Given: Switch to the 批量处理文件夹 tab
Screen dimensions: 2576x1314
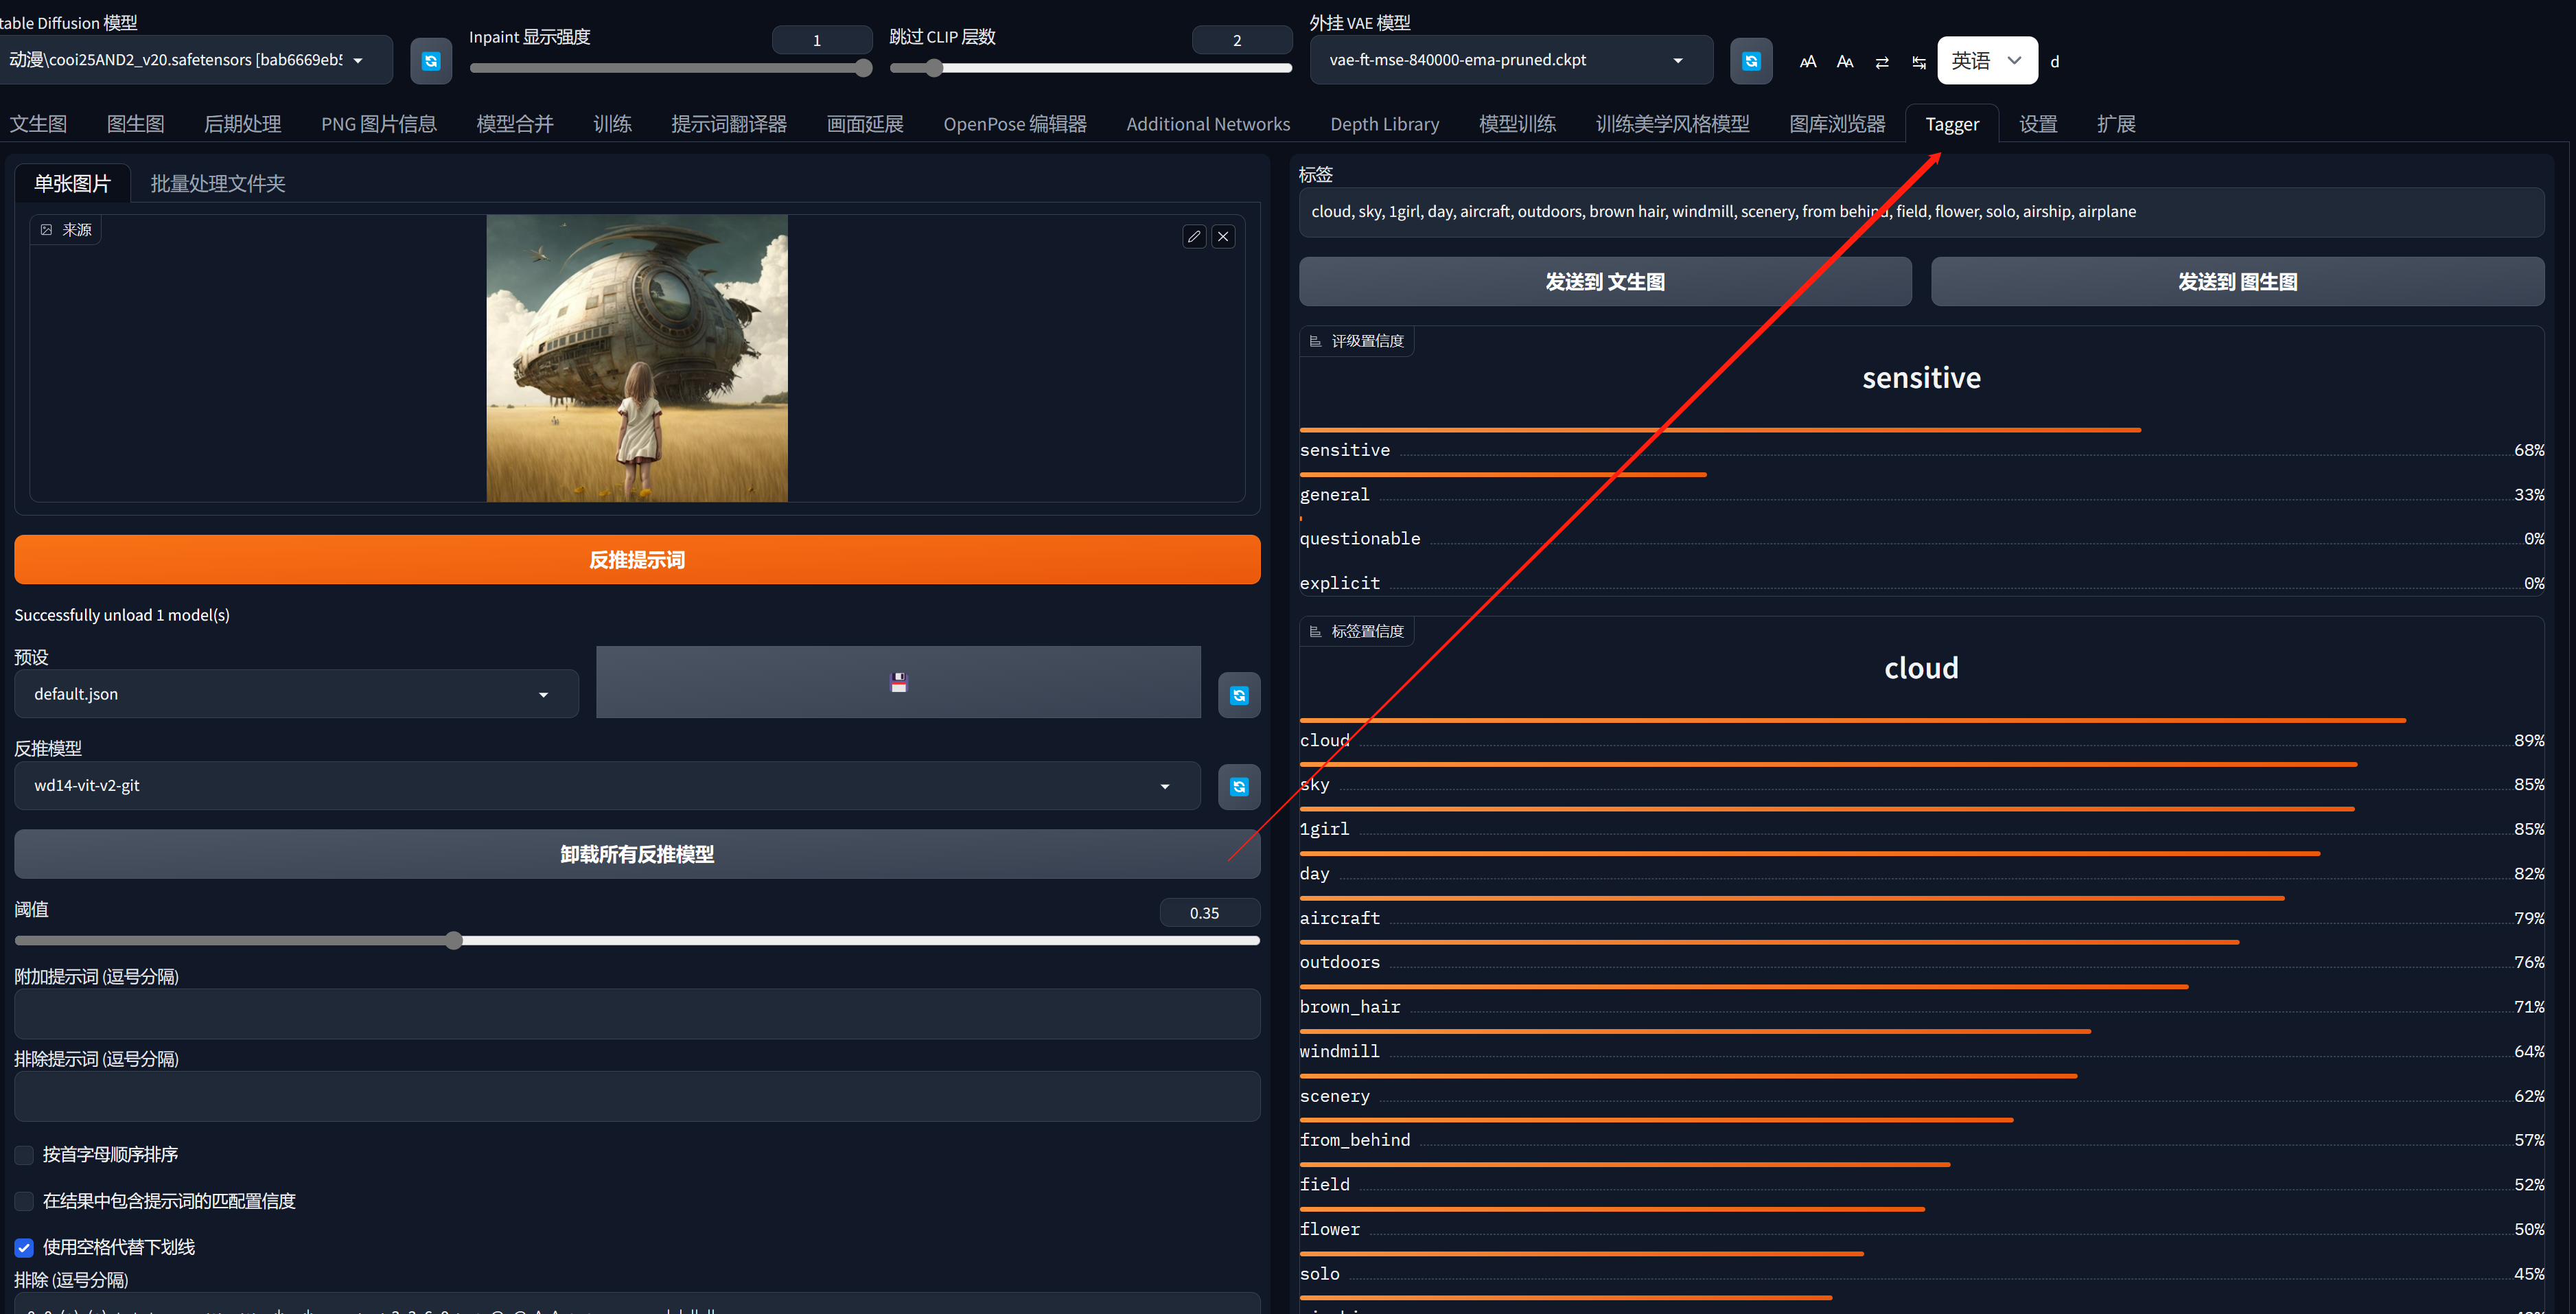Looking at the screenshot, I should (x=218, y=183).
